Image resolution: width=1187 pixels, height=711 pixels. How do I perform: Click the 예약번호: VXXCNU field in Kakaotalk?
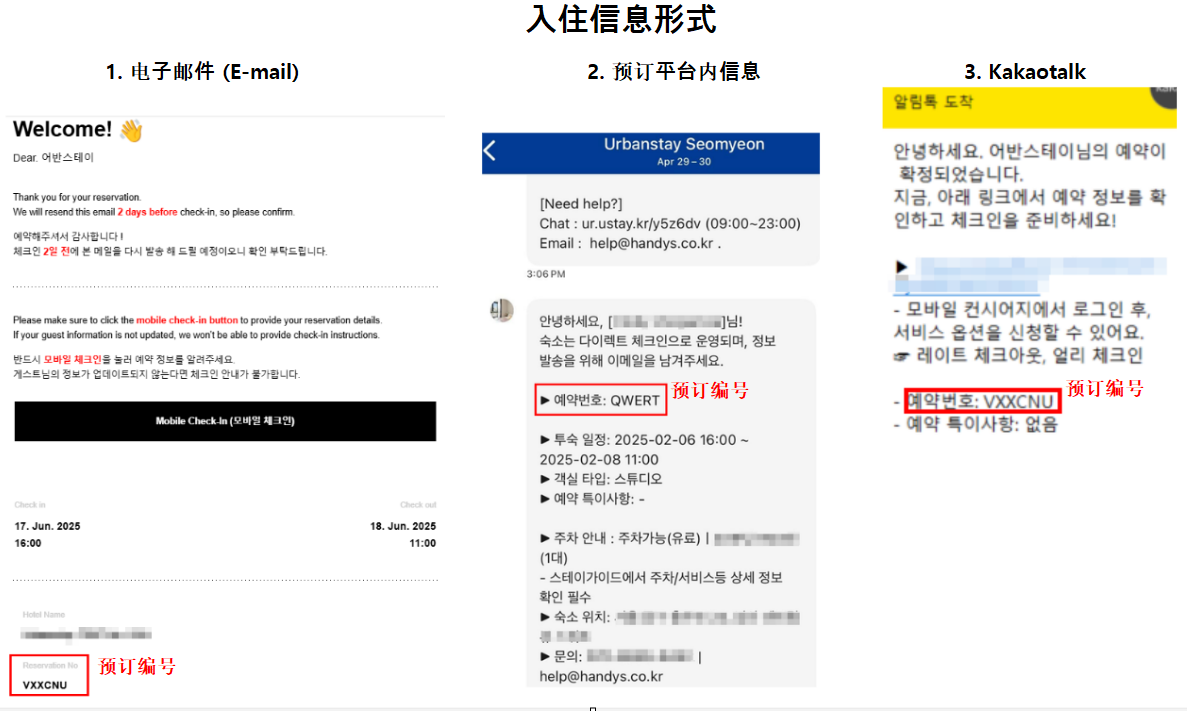[x=983, y=401]
